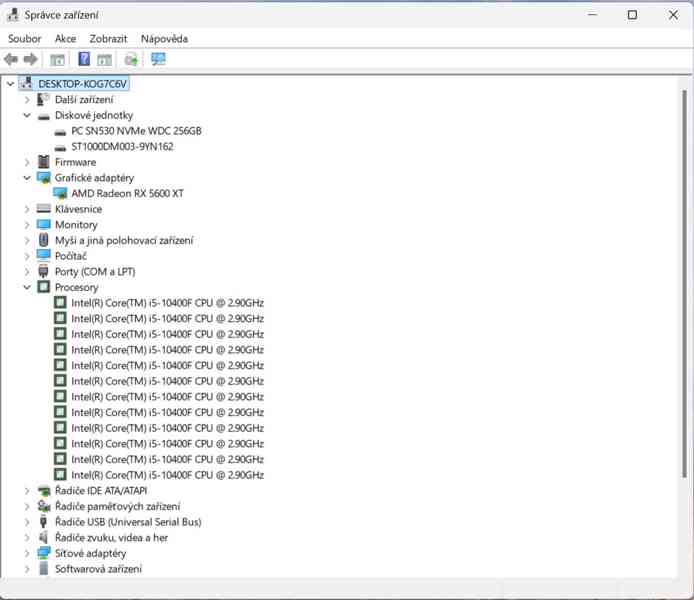This screenshot has height=600, width=694.
Task: Open the Zobrazit menu
Action: (108, 38)
